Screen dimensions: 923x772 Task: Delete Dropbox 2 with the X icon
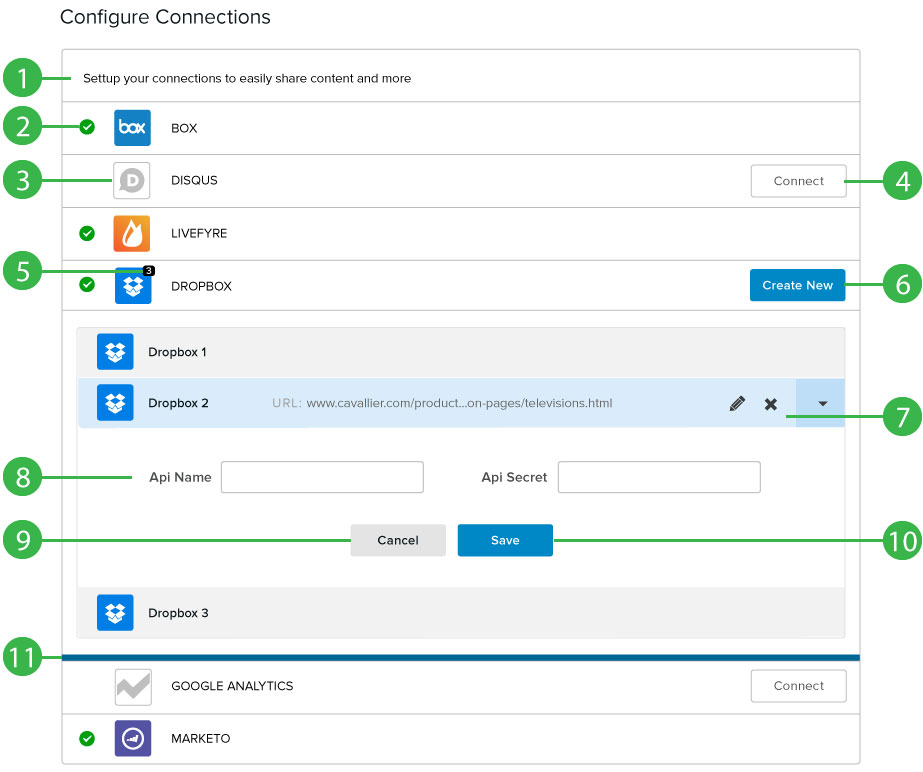[x=771, y=404]
